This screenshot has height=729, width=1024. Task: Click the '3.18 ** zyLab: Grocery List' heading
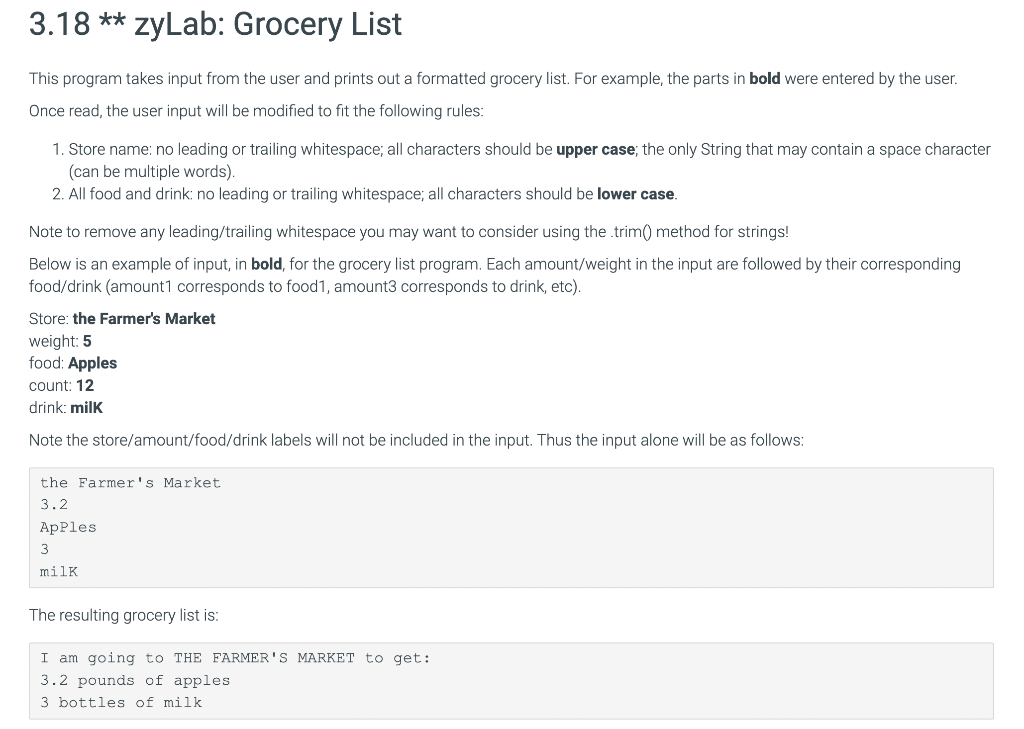pyautogui.click(x=216, y=24)
